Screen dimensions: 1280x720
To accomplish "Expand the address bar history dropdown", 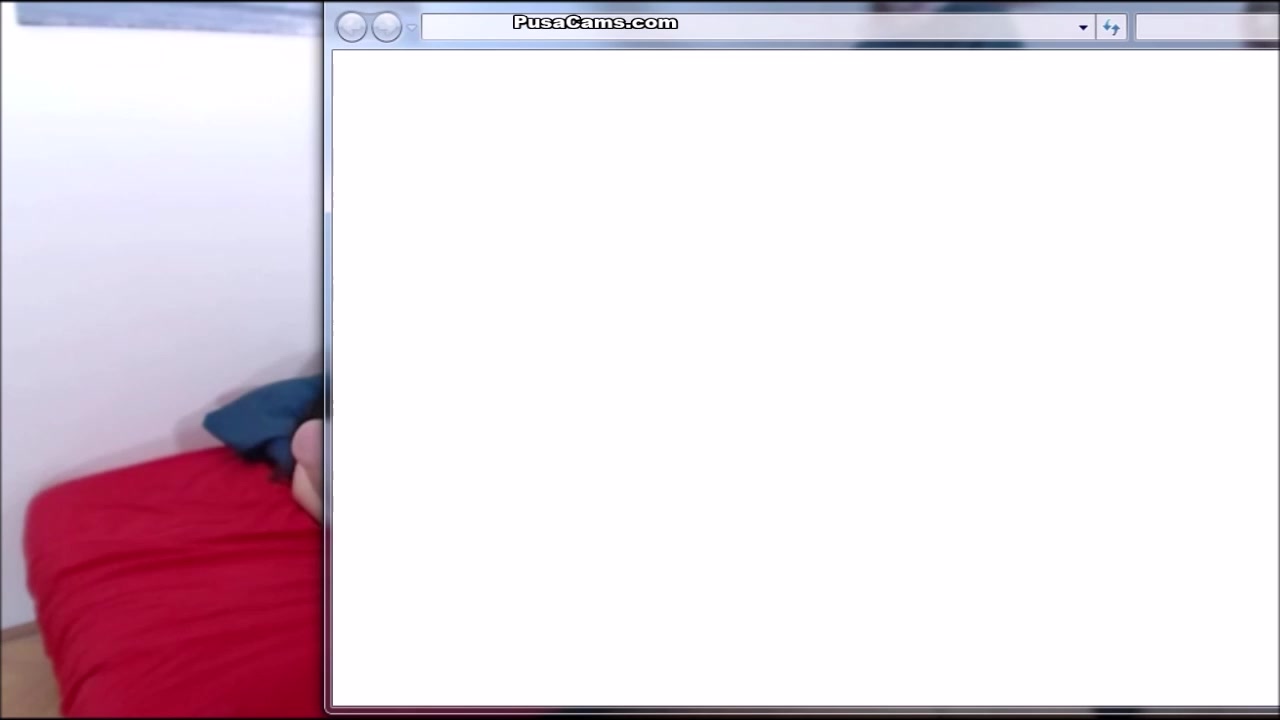I will click(1083, 28).
